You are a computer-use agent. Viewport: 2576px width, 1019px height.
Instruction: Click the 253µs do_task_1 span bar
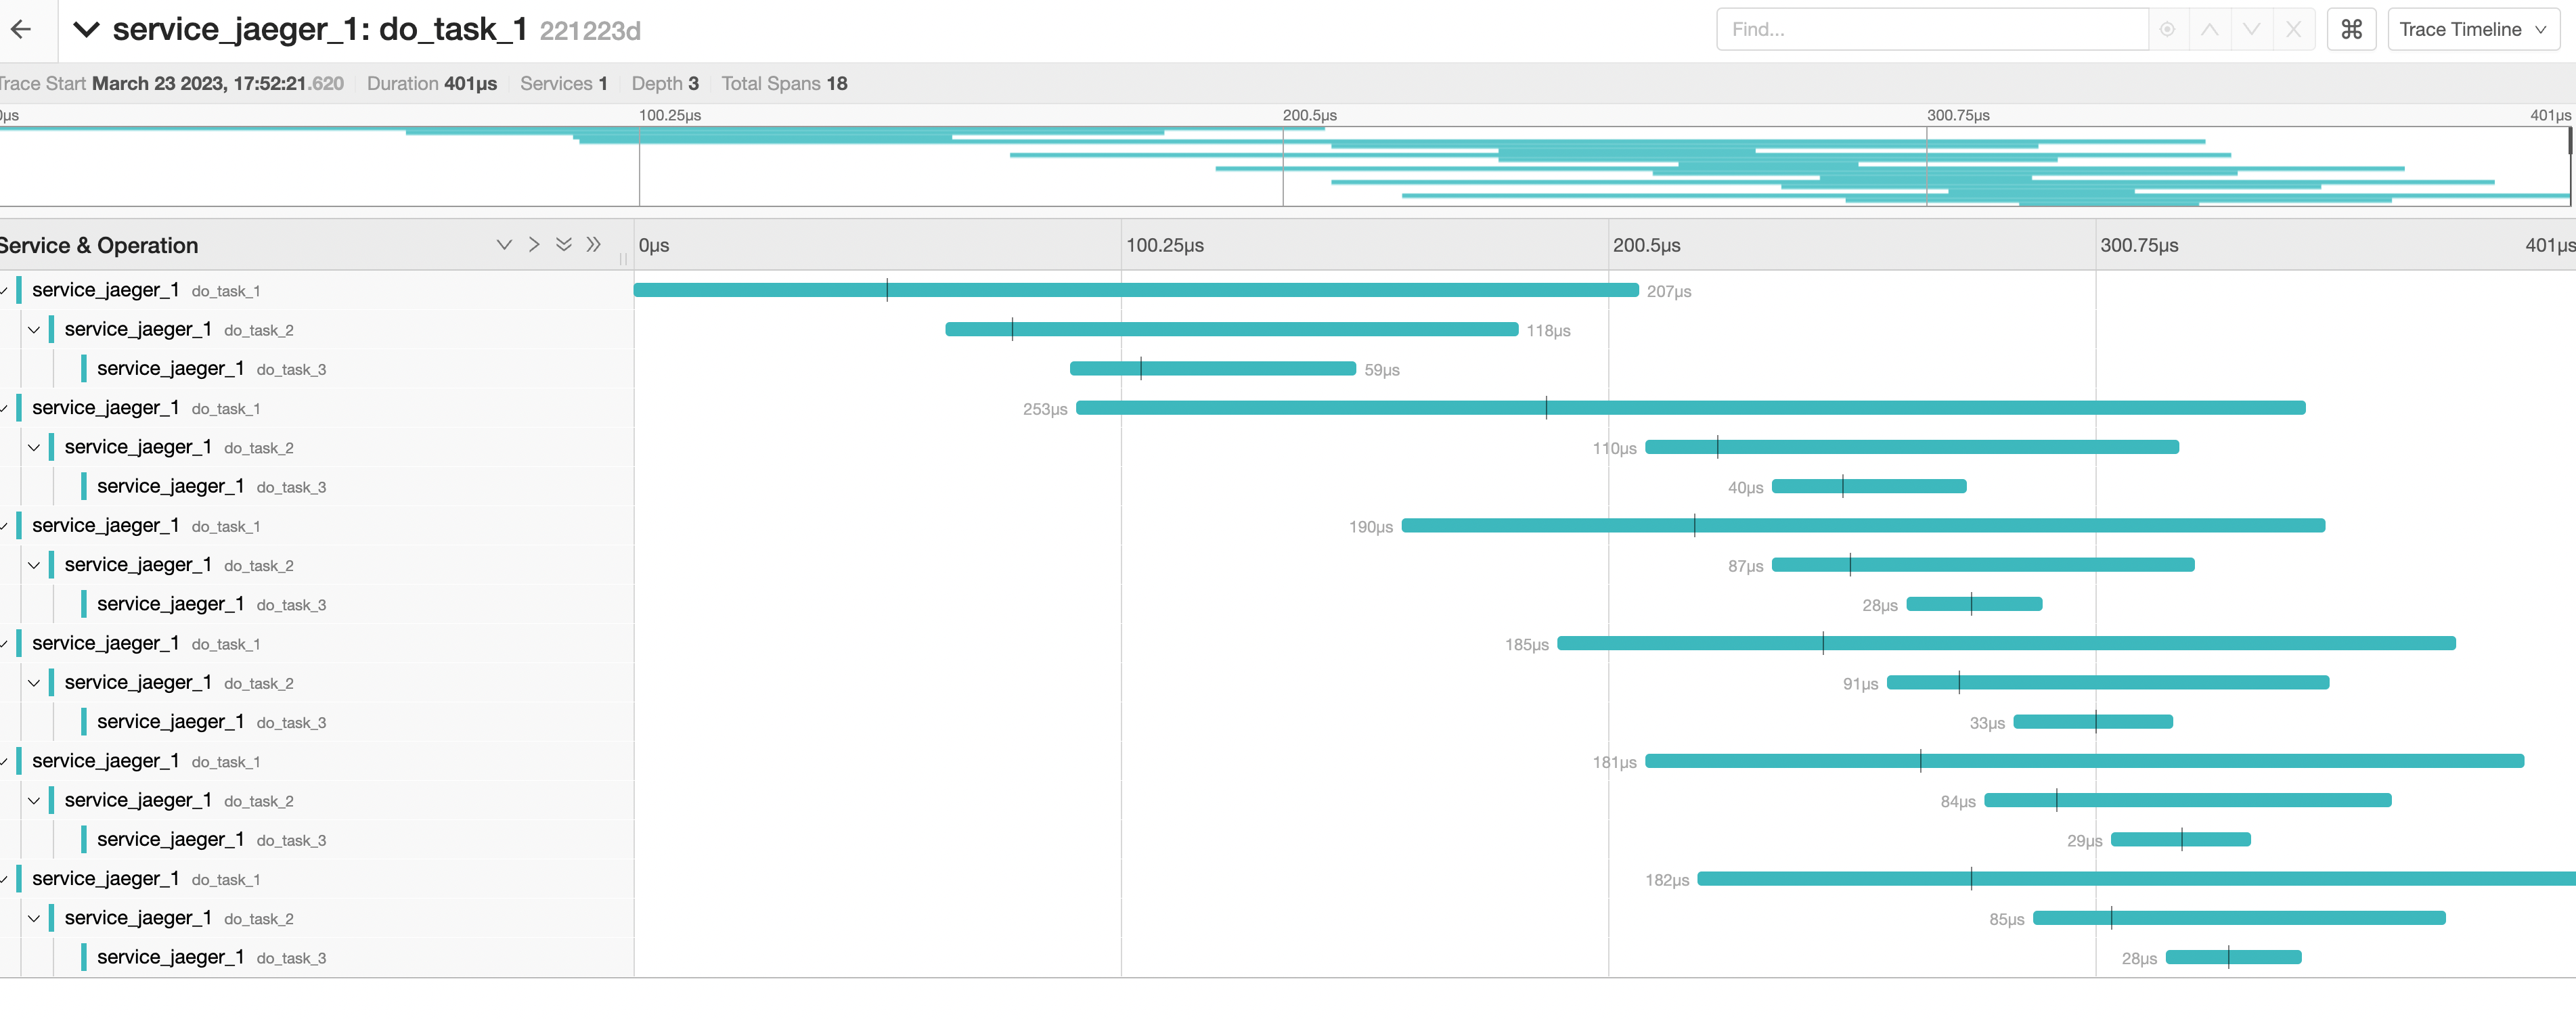tap(1690, 408)
